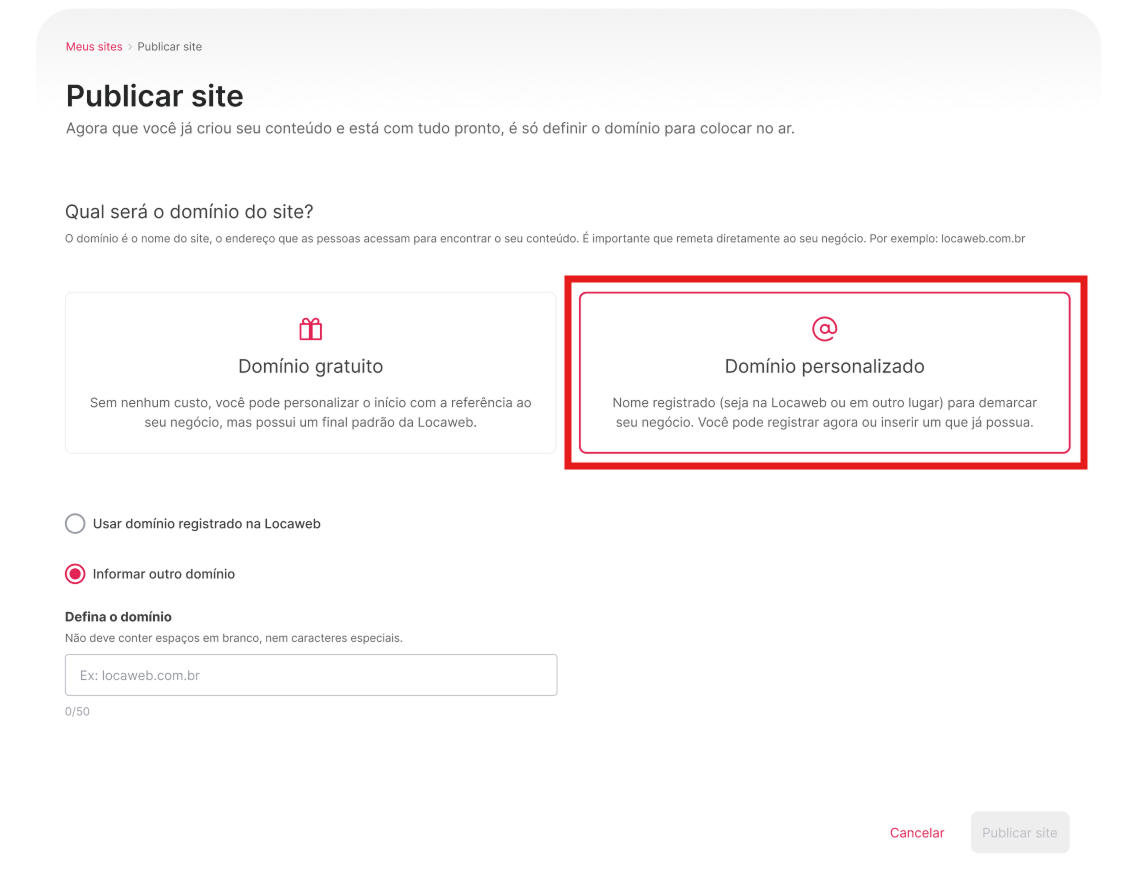The height and width of the screenshot is (881, 1134).
Task: Choose the "Domínio personalizado" card title
Action: [824, 367]
